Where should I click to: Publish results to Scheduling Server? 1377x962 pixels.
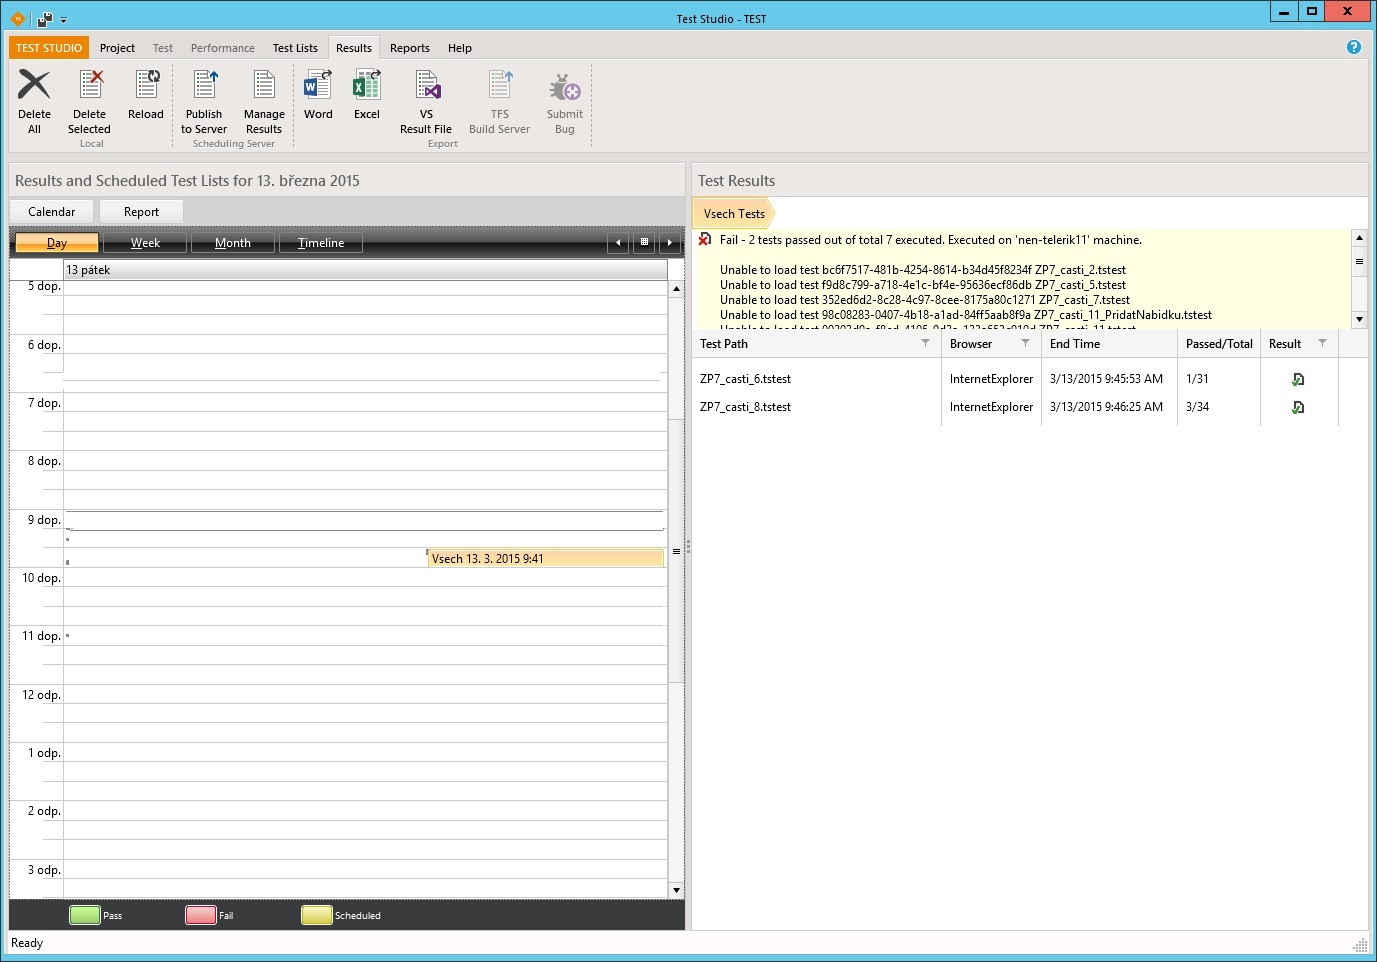coord(204,87)
